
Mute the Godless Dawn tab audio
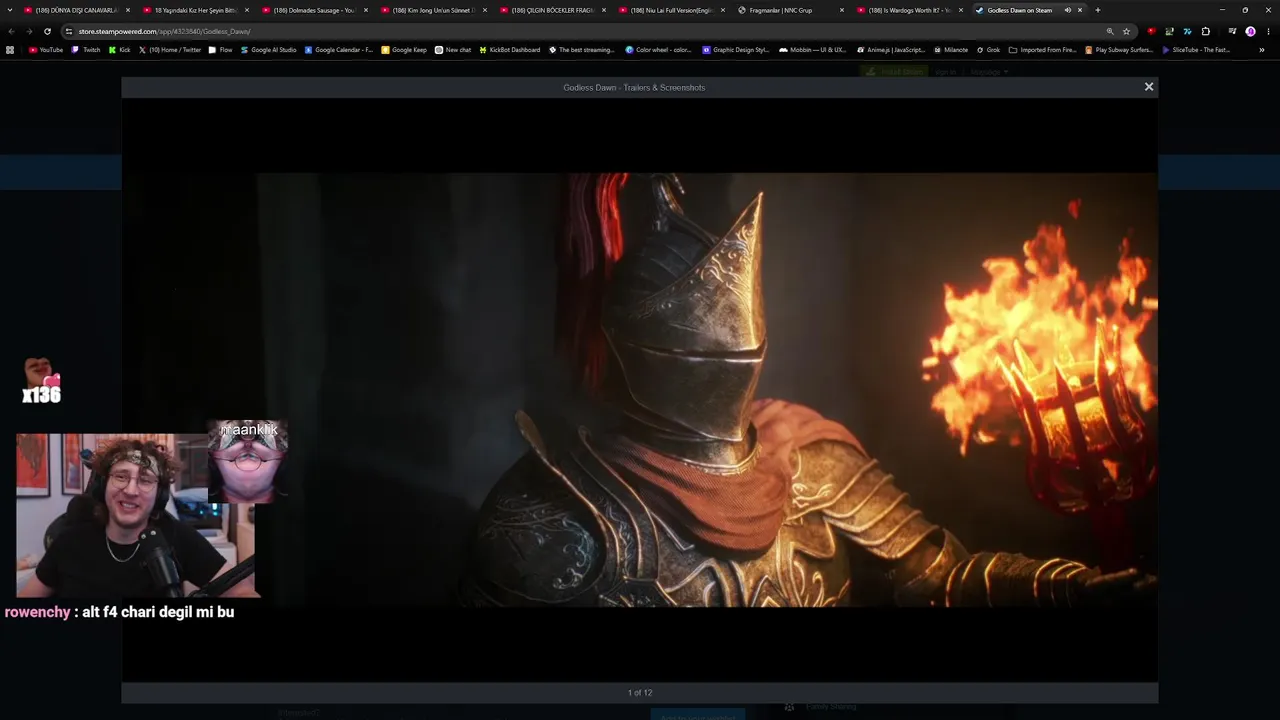click(1067, 10)
